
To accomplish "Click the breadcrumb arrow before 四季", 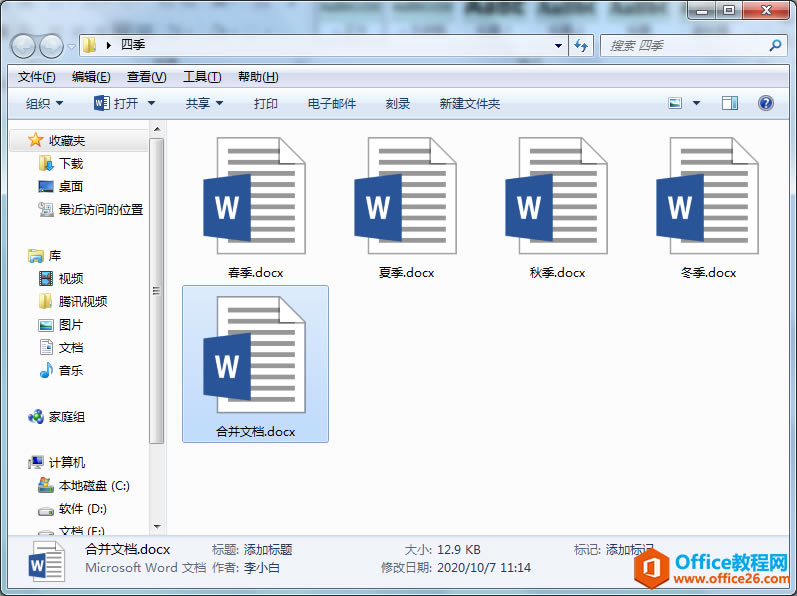I will point(109,45).
